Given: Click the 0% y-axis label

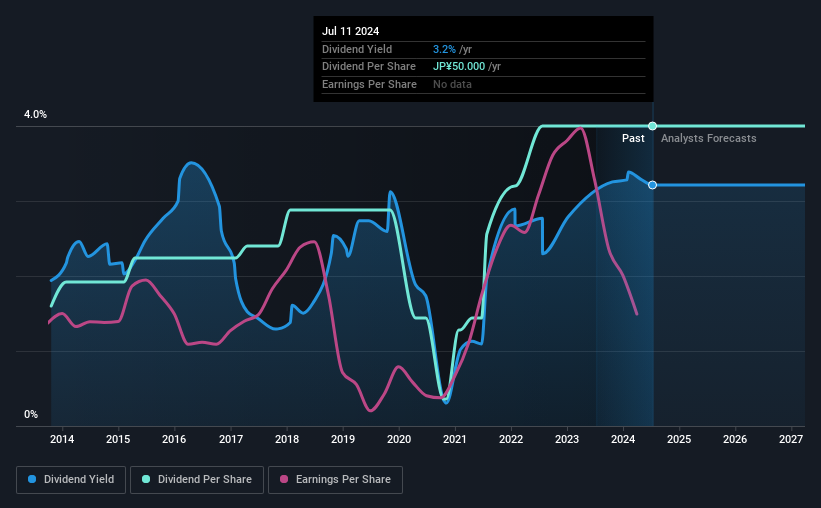Looking at the screenshot, I should click(x=31, y=414).
